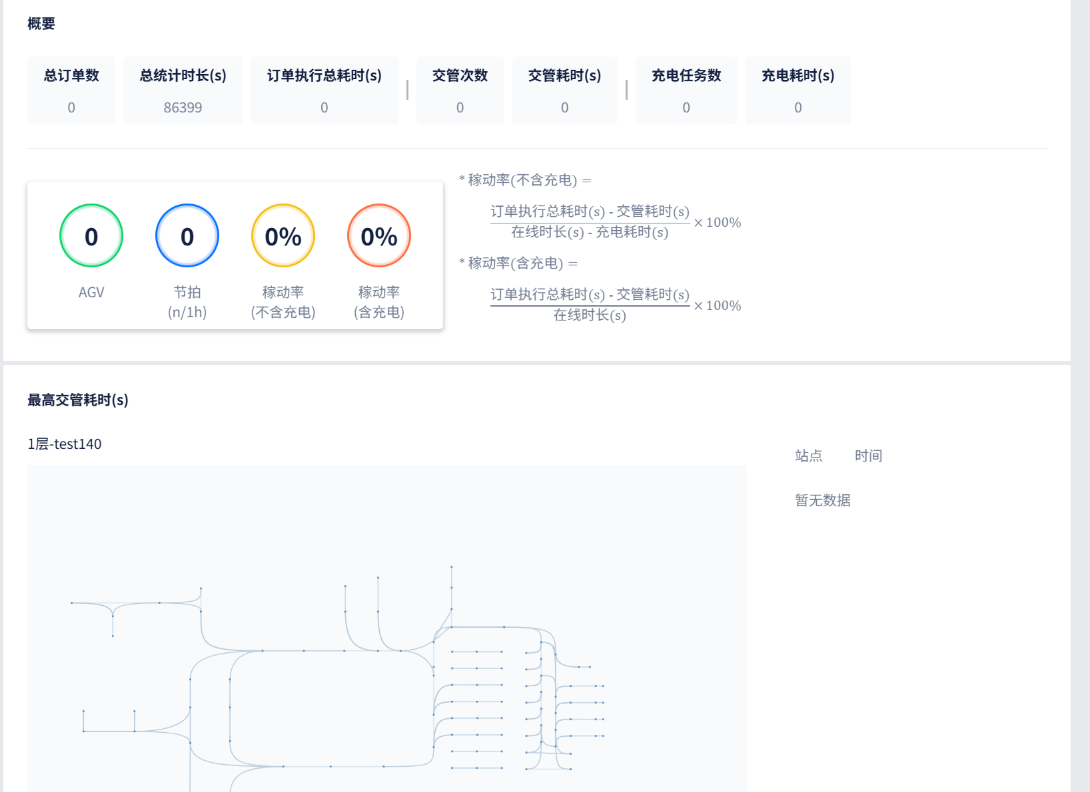Click the 总统计时长(s) value 86399
This screenshot has height=792, width=1090.
(x=183, y=108)
